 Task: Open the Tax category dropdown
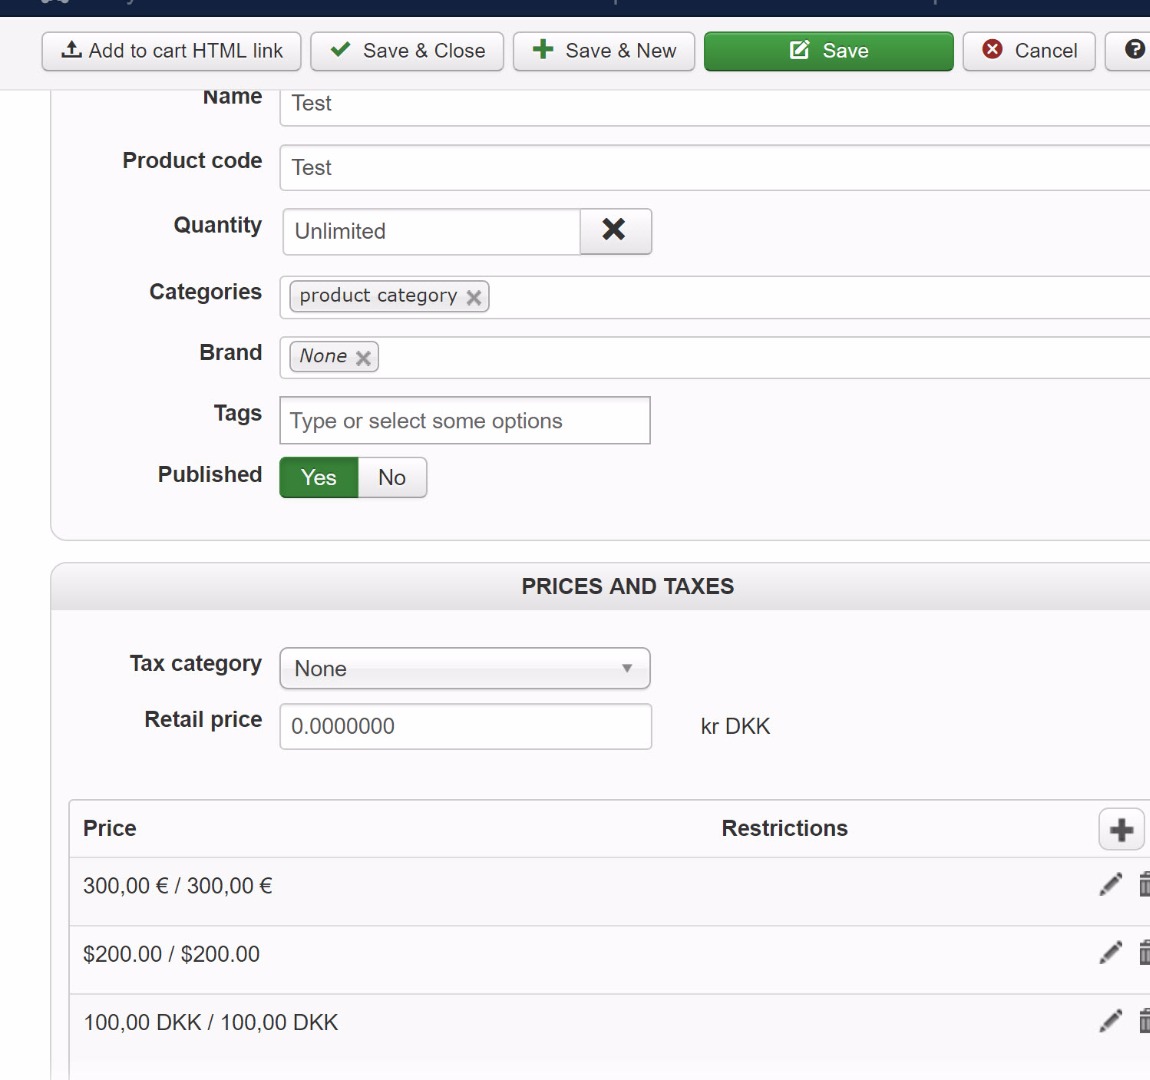pyautogui.click(x=464, y=668)
